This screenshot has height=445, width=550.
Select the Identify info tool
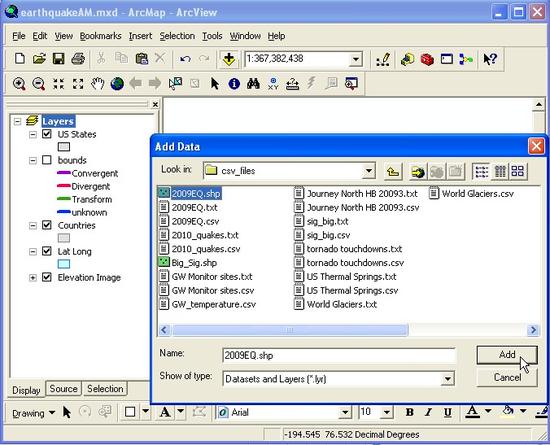pyautogui.click(x=234, y=83)
